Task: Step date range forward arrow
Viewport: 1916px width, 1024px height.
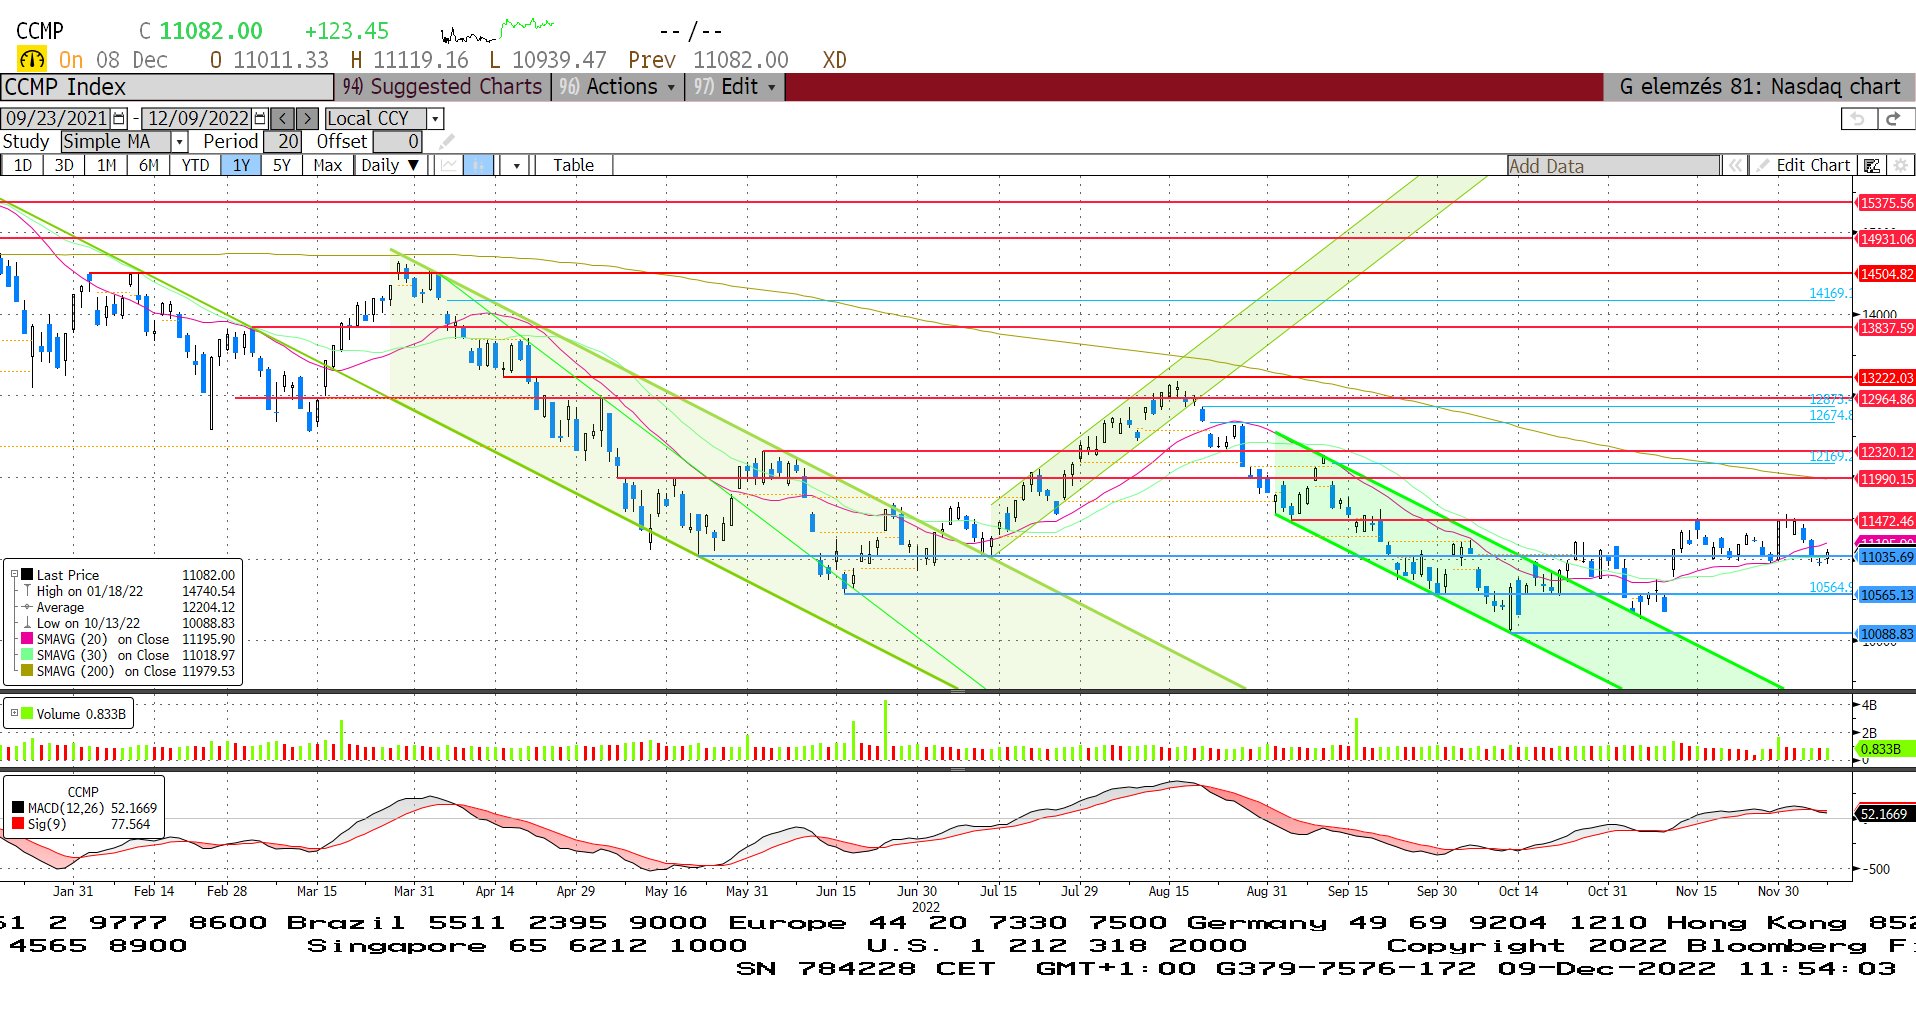Action: coord(308,118)
